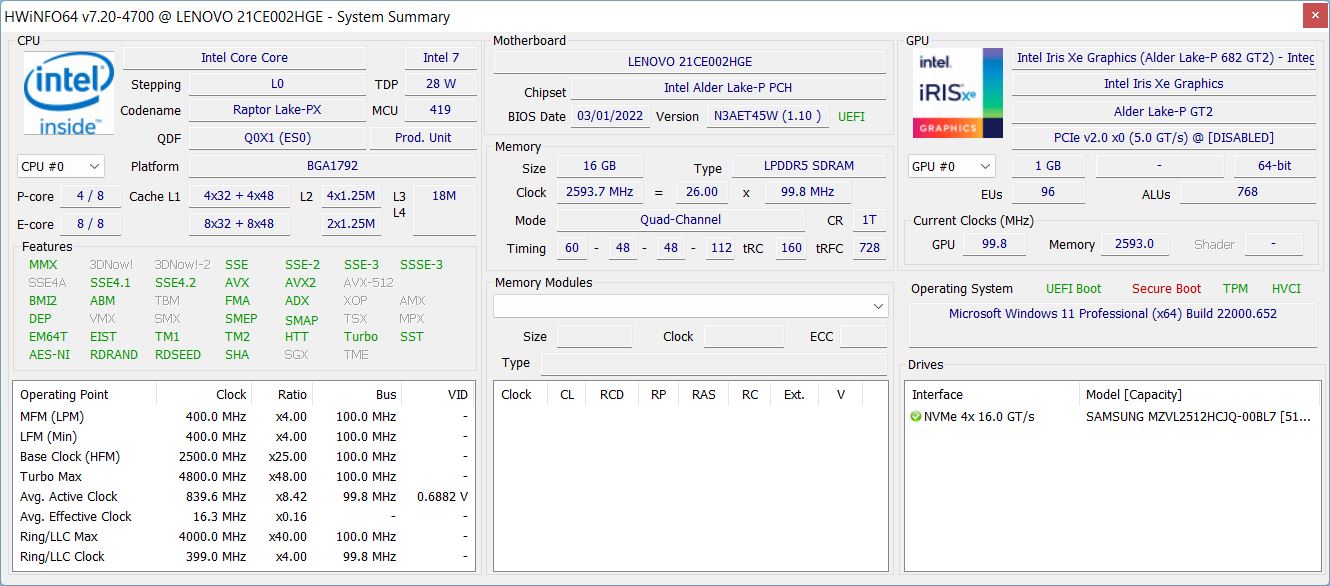Open the GPU #0 selector dropdown
1330x586 pixels.
[x=951, y=166]
